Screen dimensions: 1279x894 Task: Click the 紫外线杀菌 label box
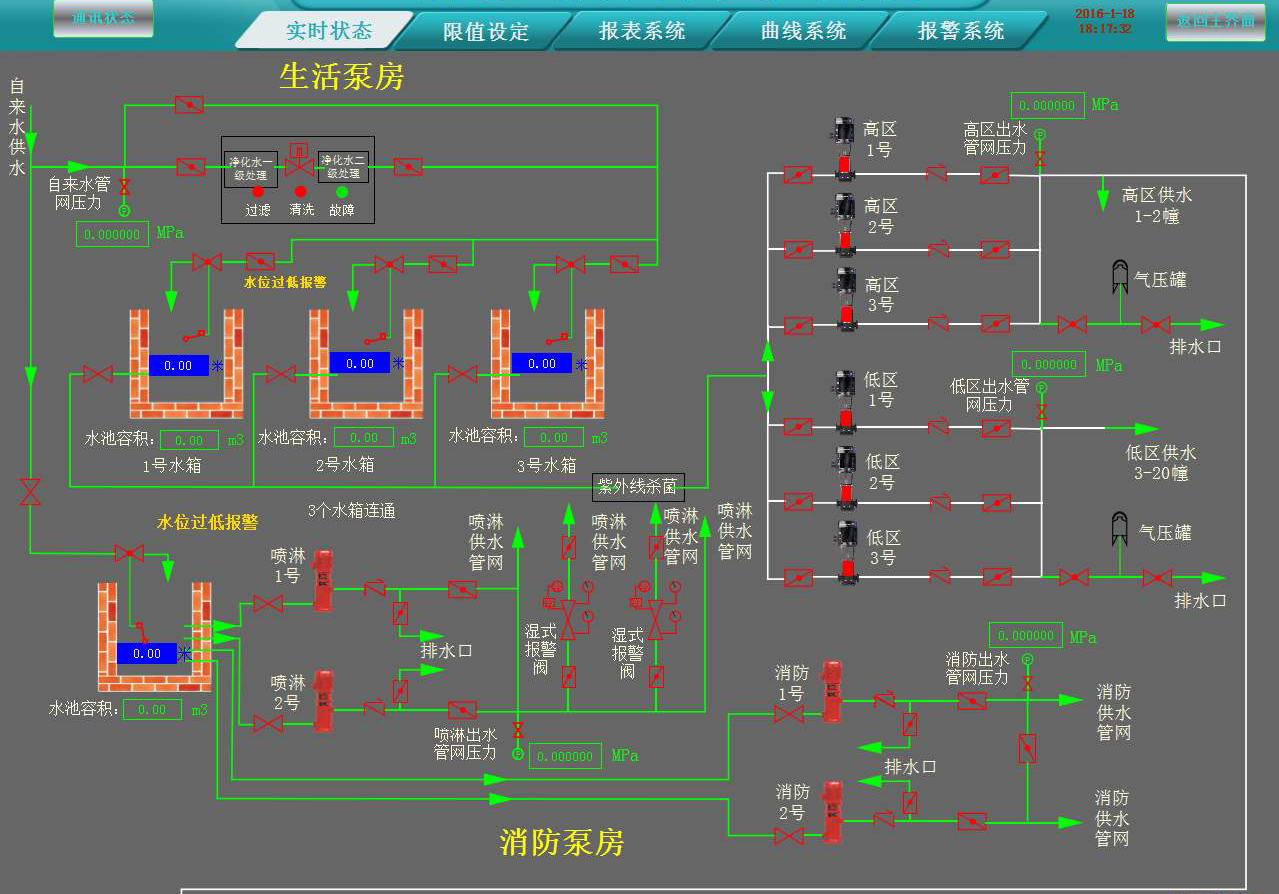(x=638, y=487)
